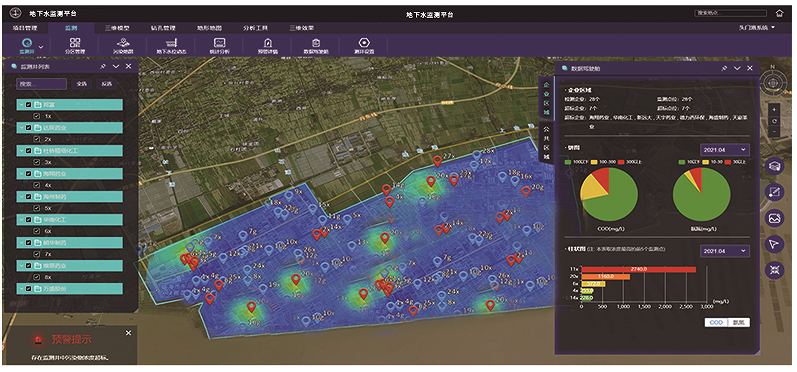Switch to the 钻孔管理 tab

pyautogui.click(x=163, y=28)
